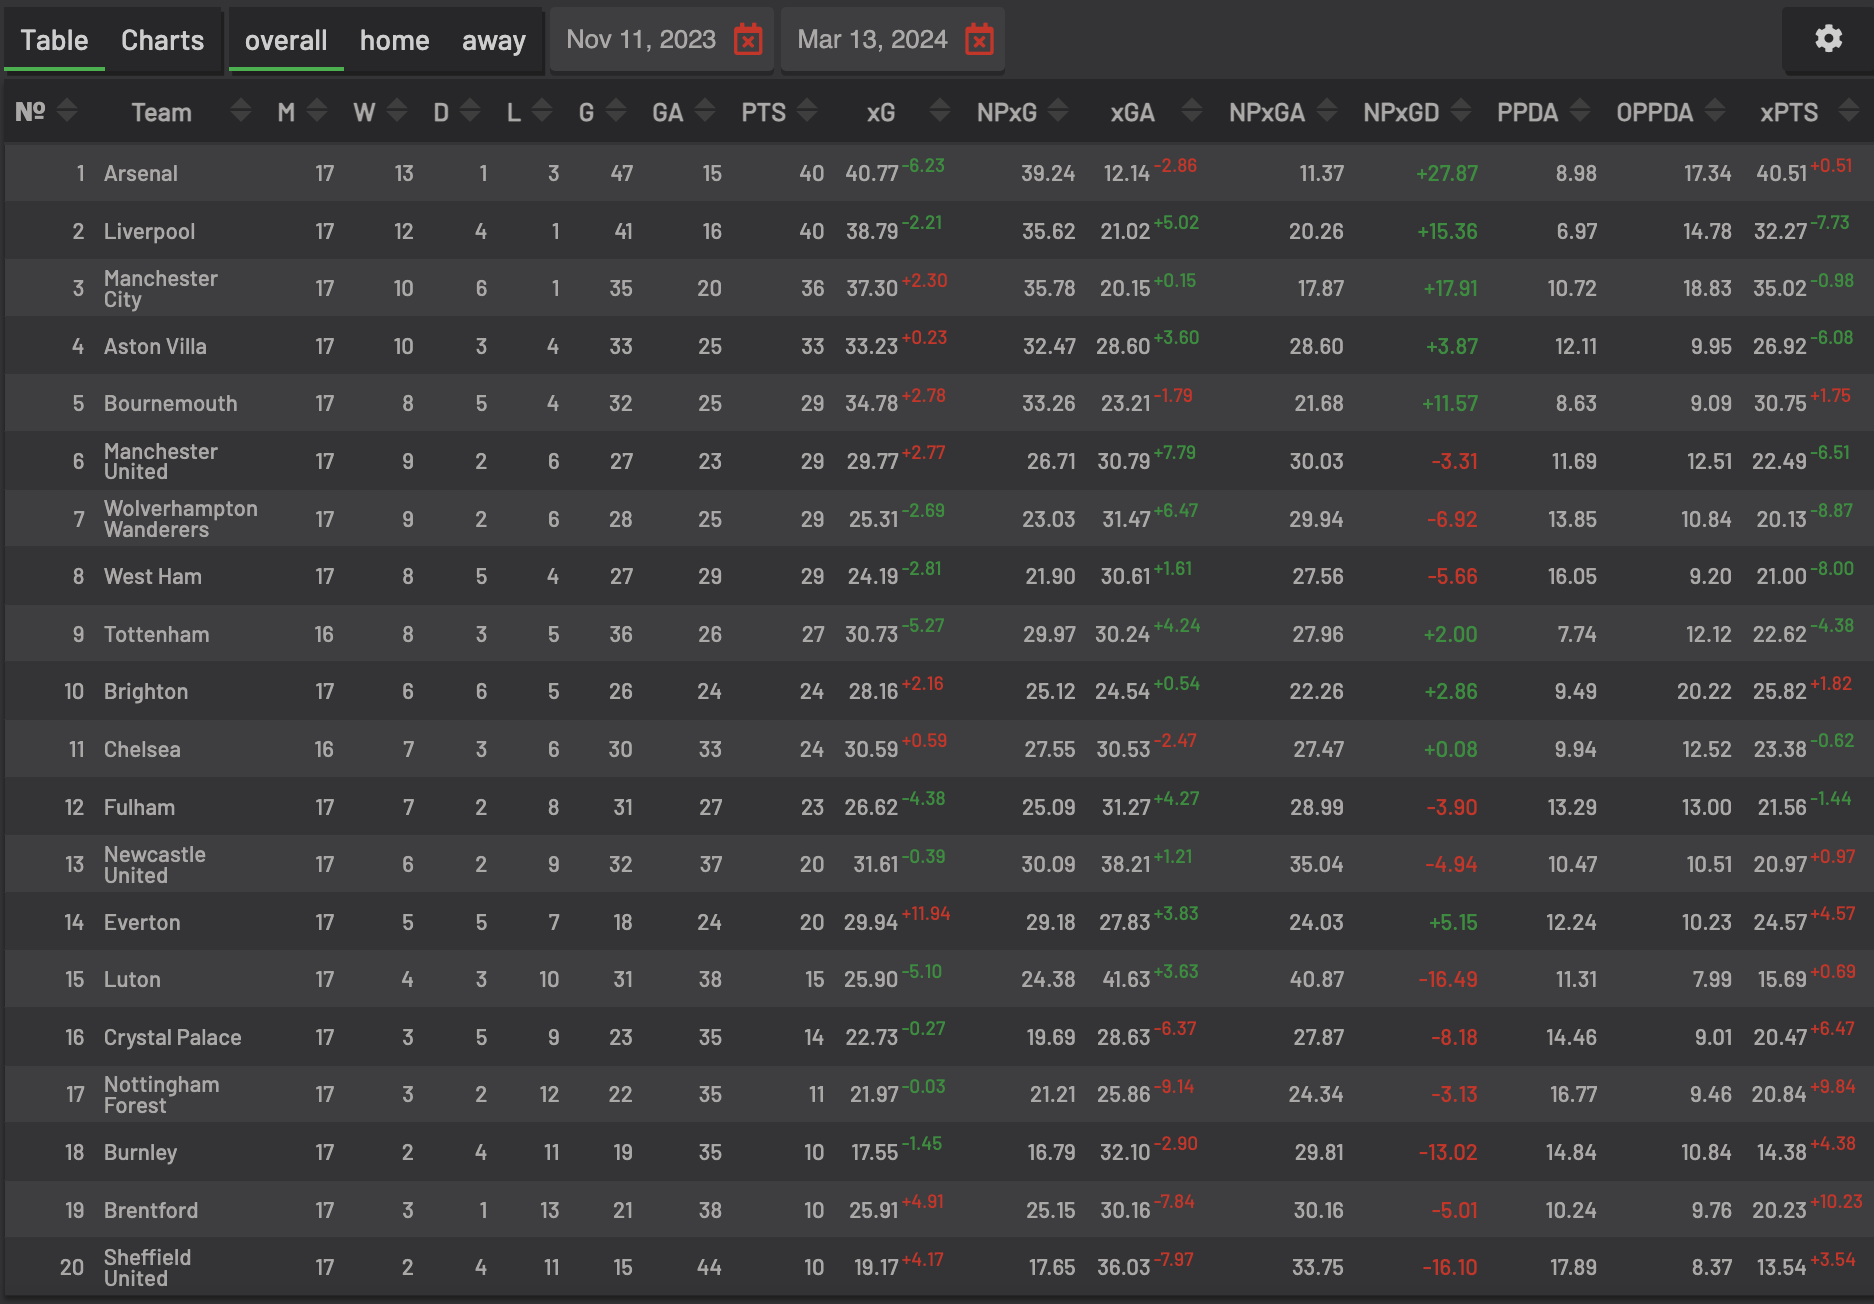
Task: Sort by OPPDA column arrows
Action: (x=1715, y=111)
